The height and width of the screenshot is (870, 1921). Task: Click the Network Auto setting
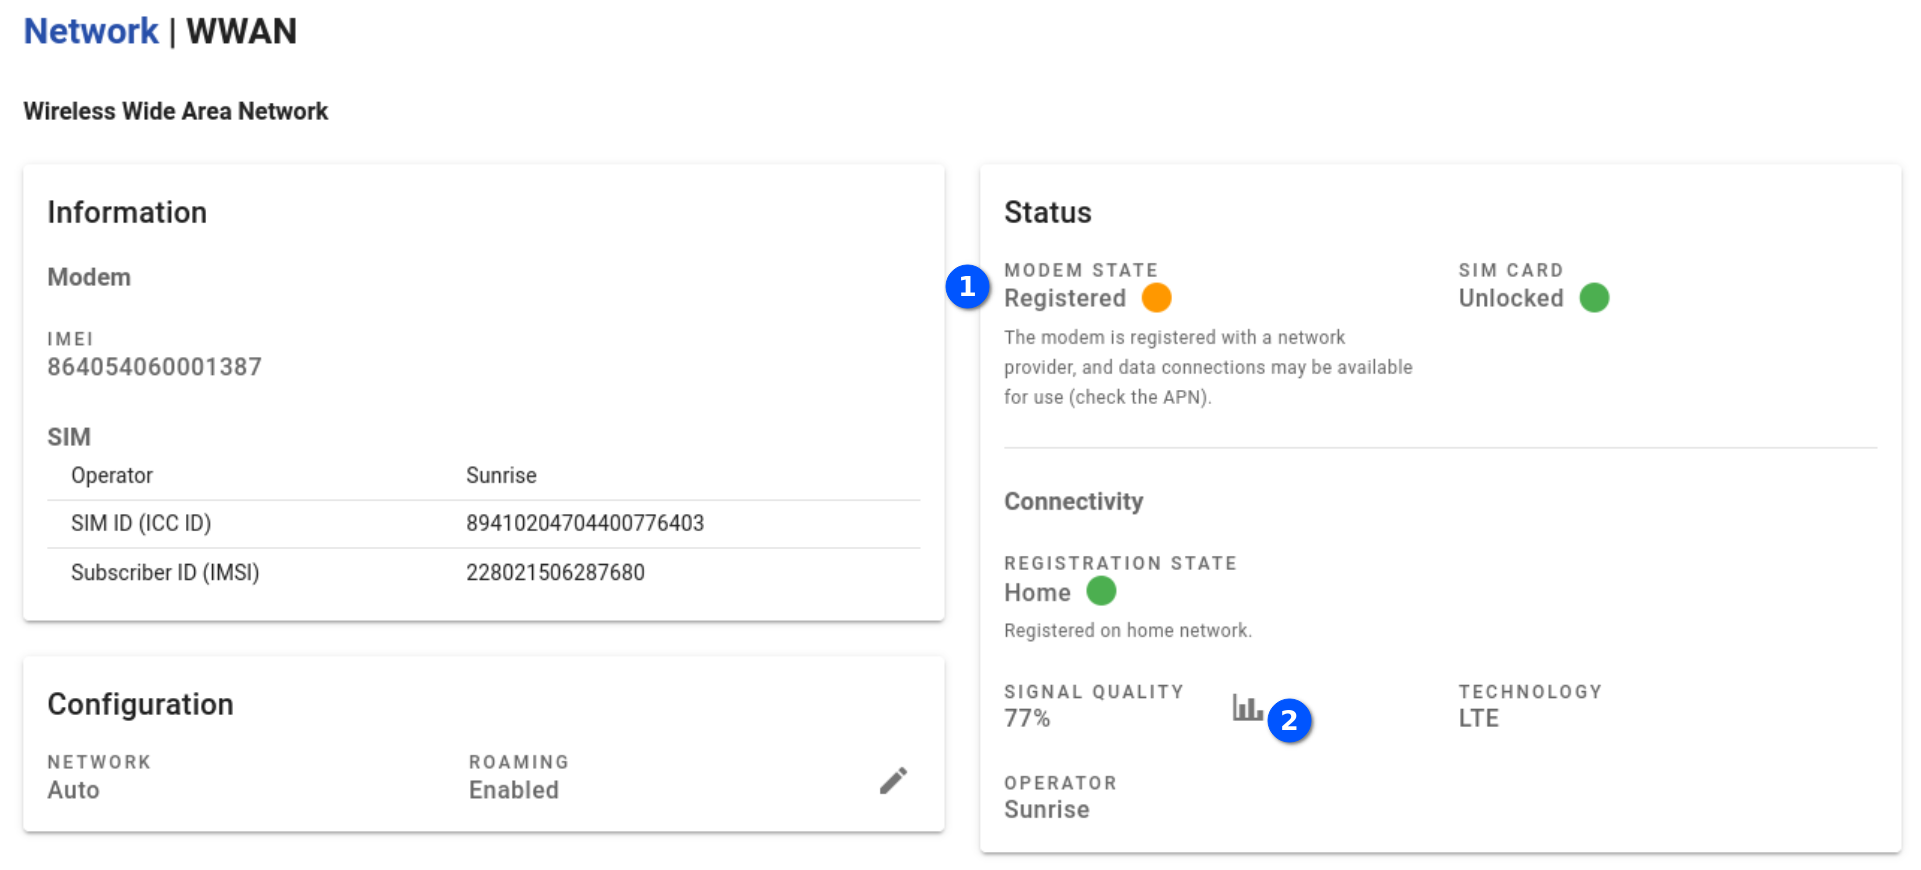[73, 790]
